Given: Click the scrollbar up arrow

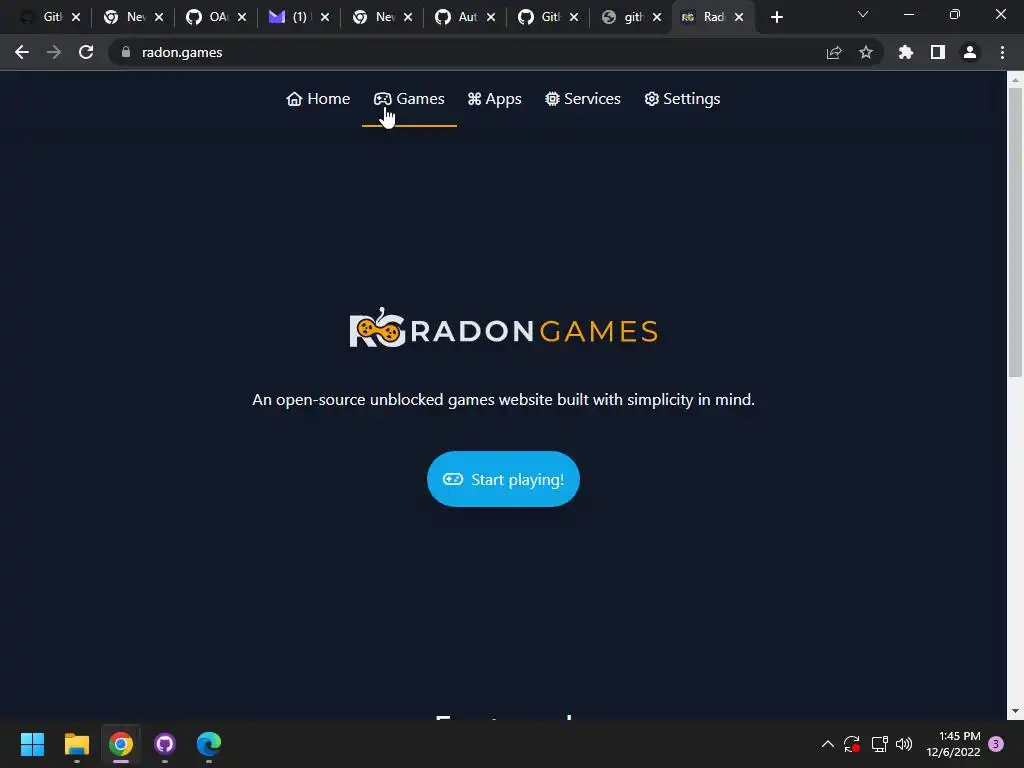Looking at the screenshot, I should pos(1015,80).
